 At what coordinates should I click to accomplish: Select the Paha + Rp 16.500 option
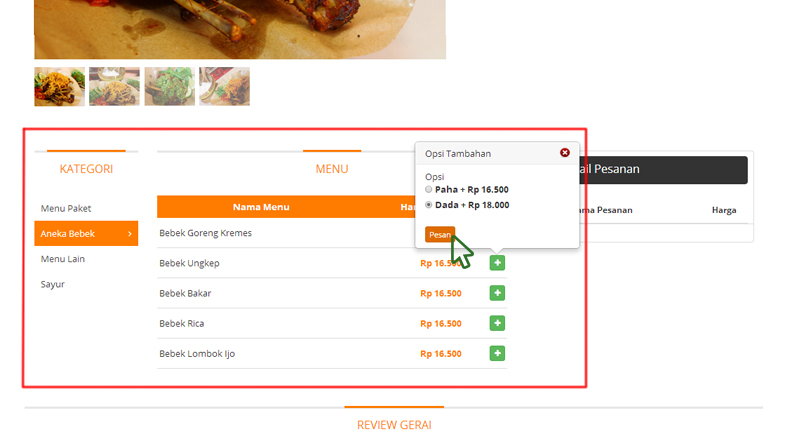coord(429,189)
